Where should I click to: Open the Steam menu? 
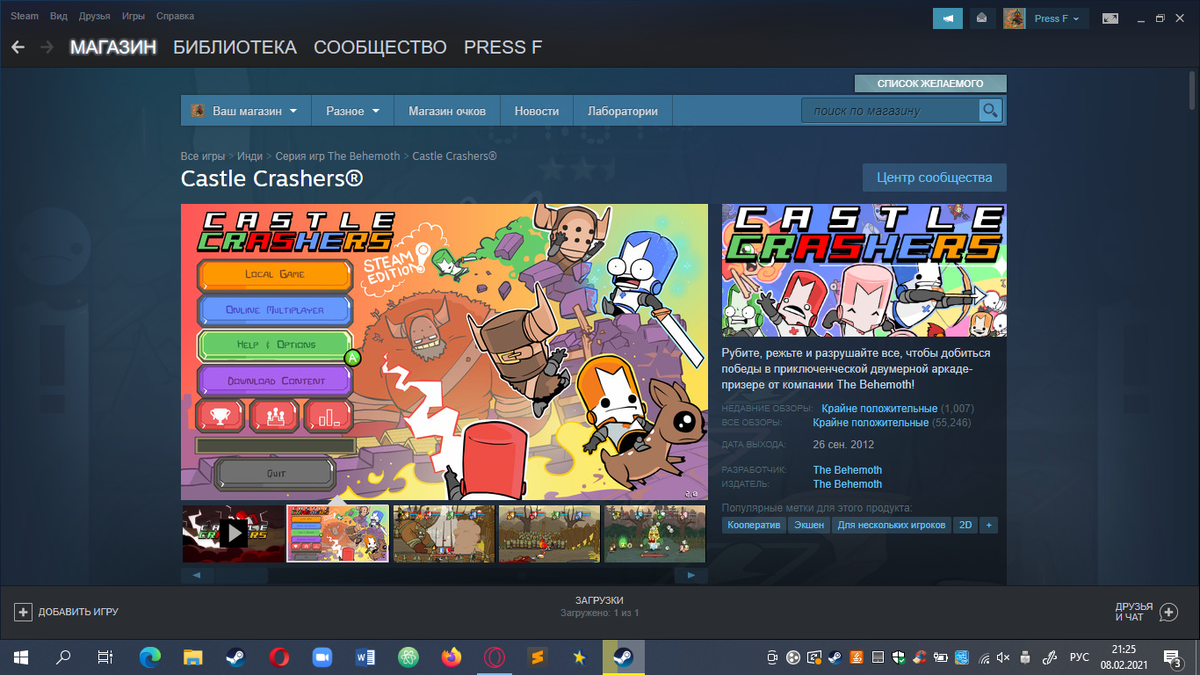[25, 17]
